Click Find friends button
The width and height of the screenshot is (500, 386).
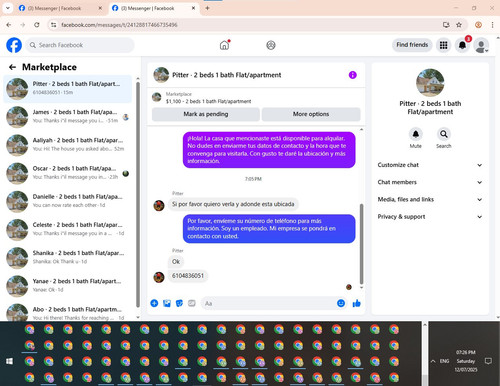pyautogui.click(x=412, y=45)
